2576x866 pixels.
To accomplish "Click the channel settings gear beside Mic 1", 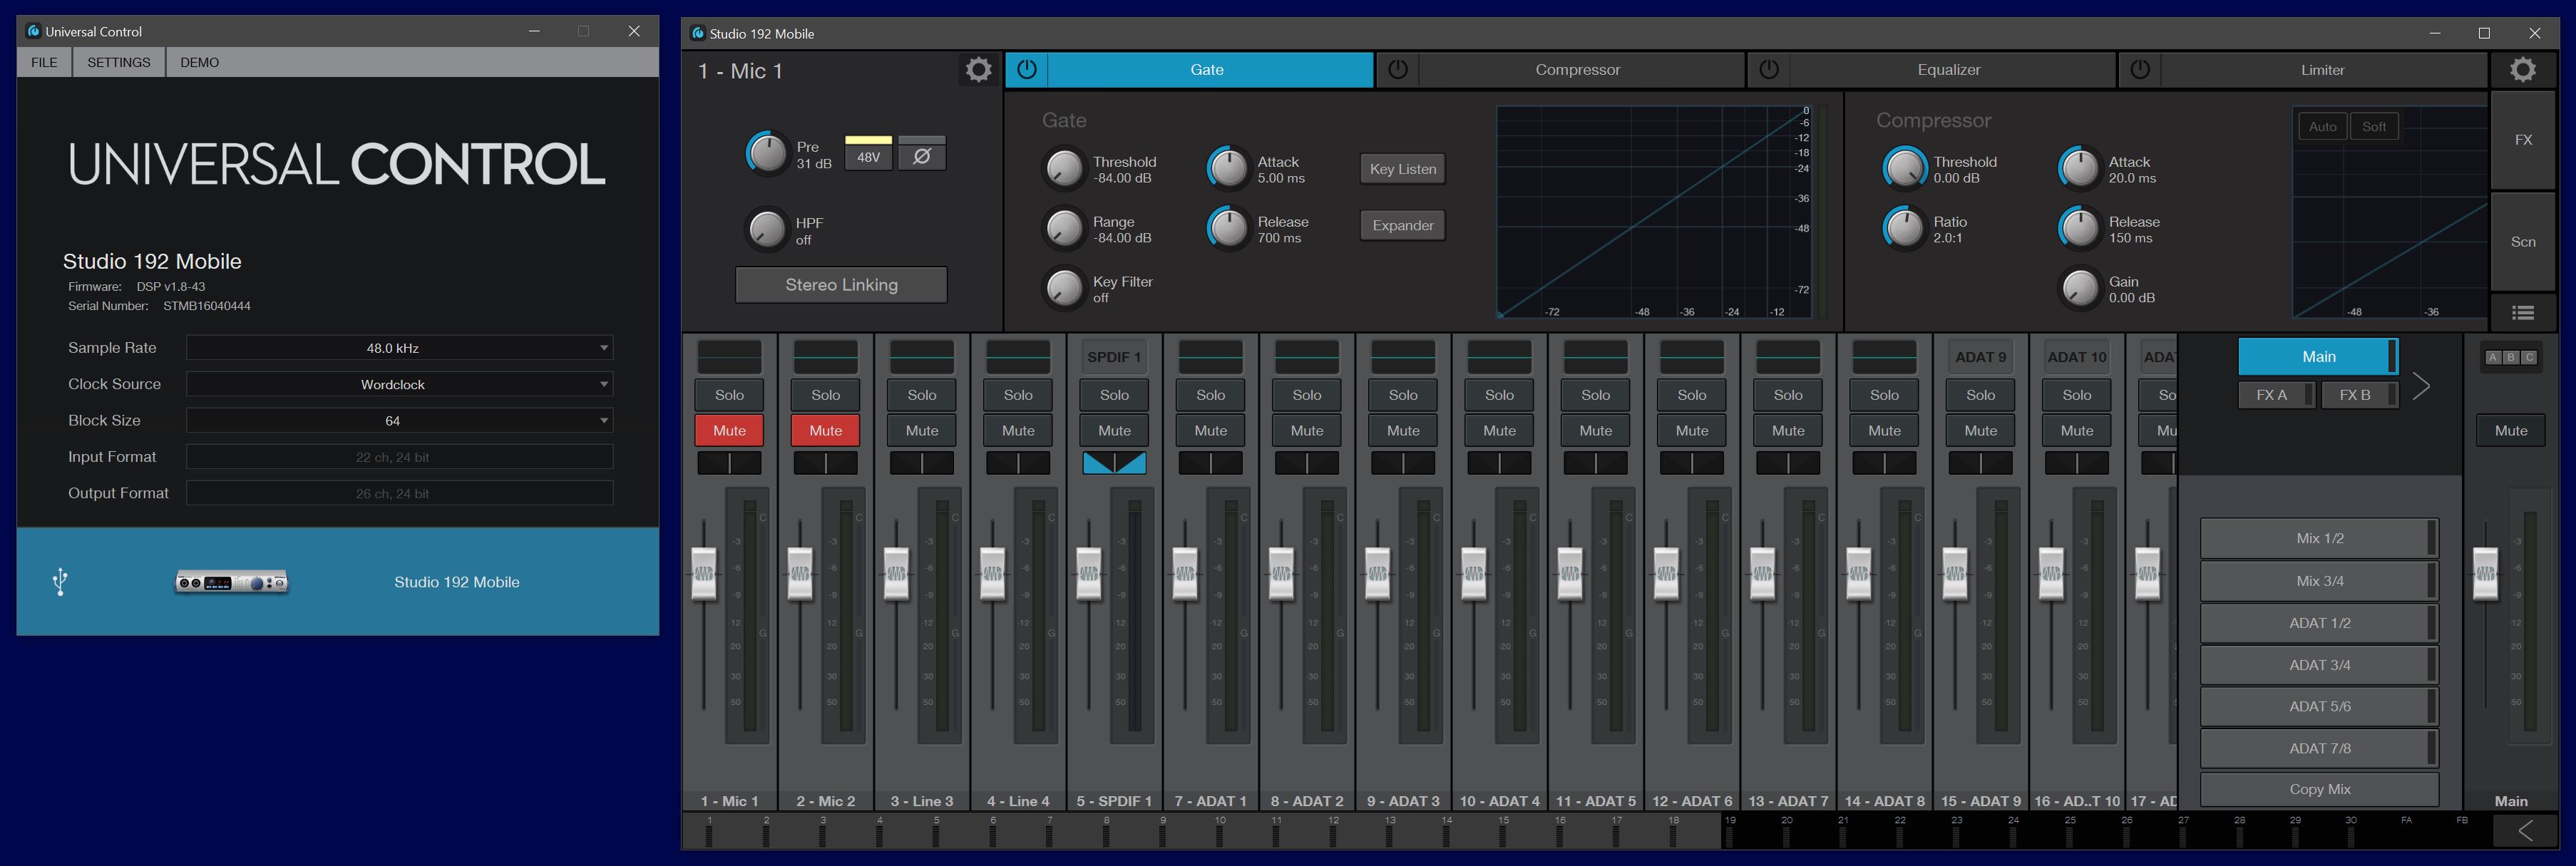I will [978, 70].
